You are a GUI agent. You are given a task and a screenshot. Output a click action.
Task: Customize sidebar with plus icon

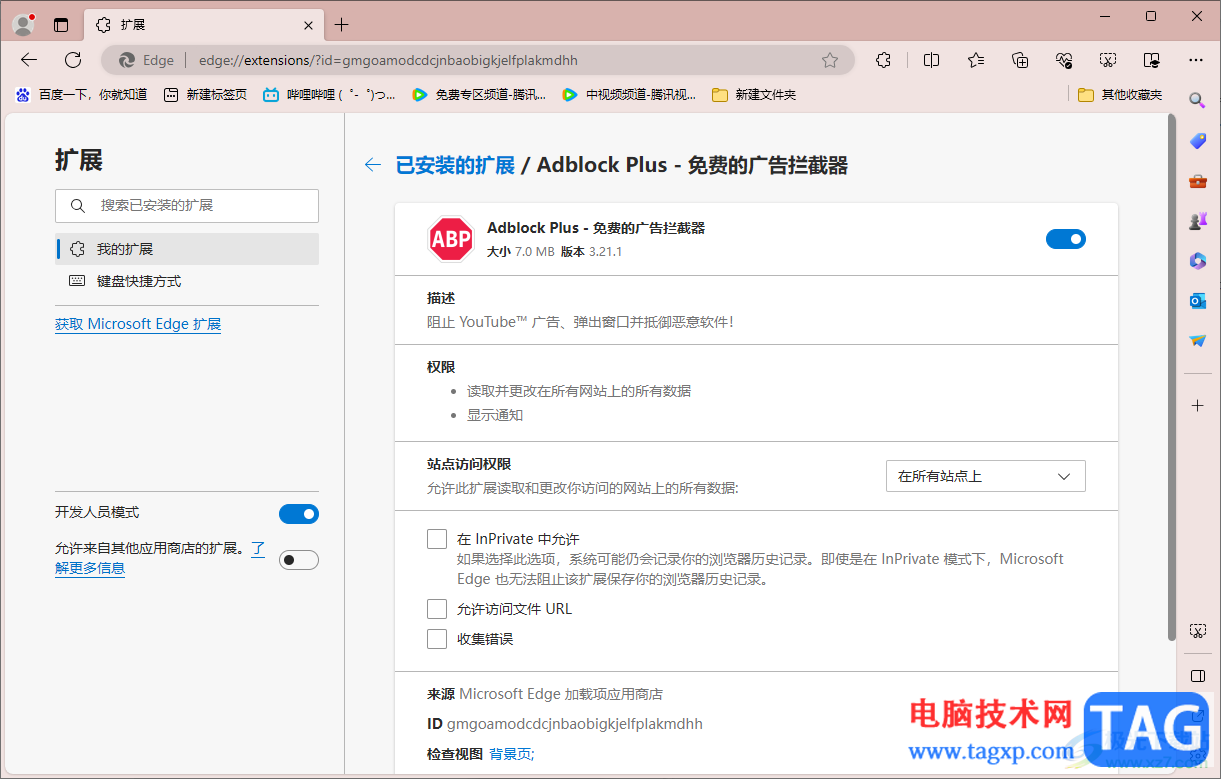coord(1197,405)
